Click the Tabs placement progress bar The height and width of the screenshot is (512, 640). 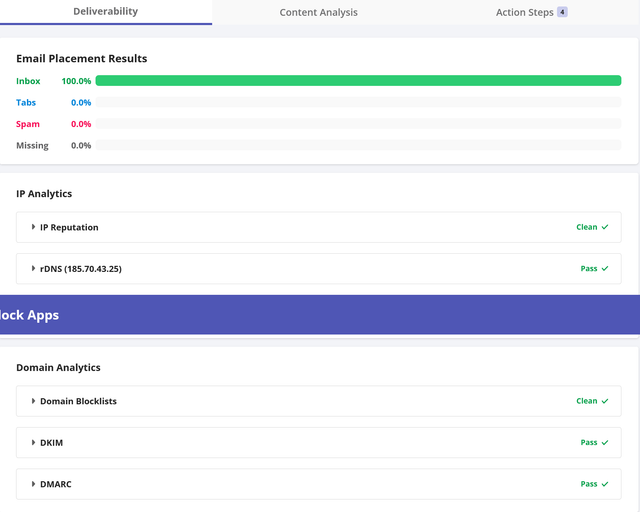click(358, 102)
